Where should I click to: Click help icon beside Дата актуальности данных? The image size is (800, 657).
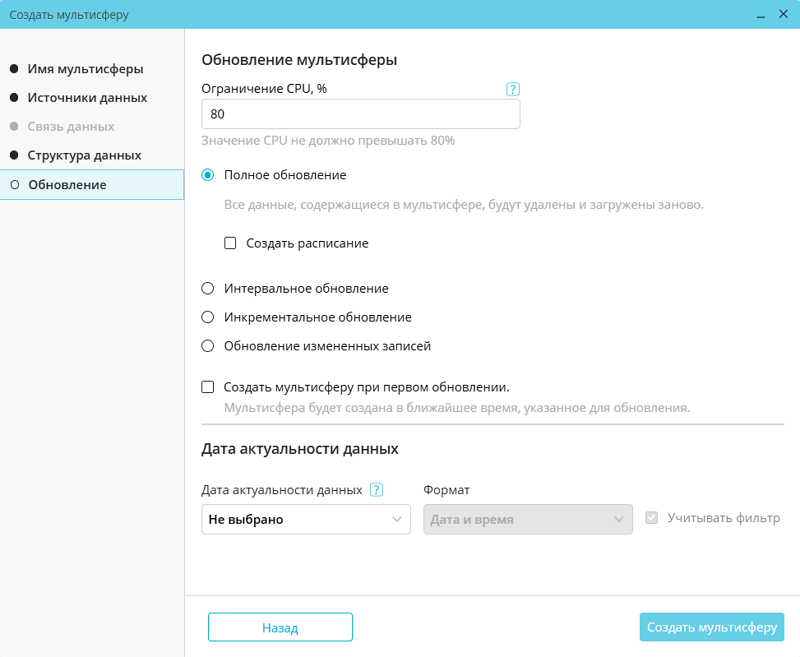click(376, 490)
